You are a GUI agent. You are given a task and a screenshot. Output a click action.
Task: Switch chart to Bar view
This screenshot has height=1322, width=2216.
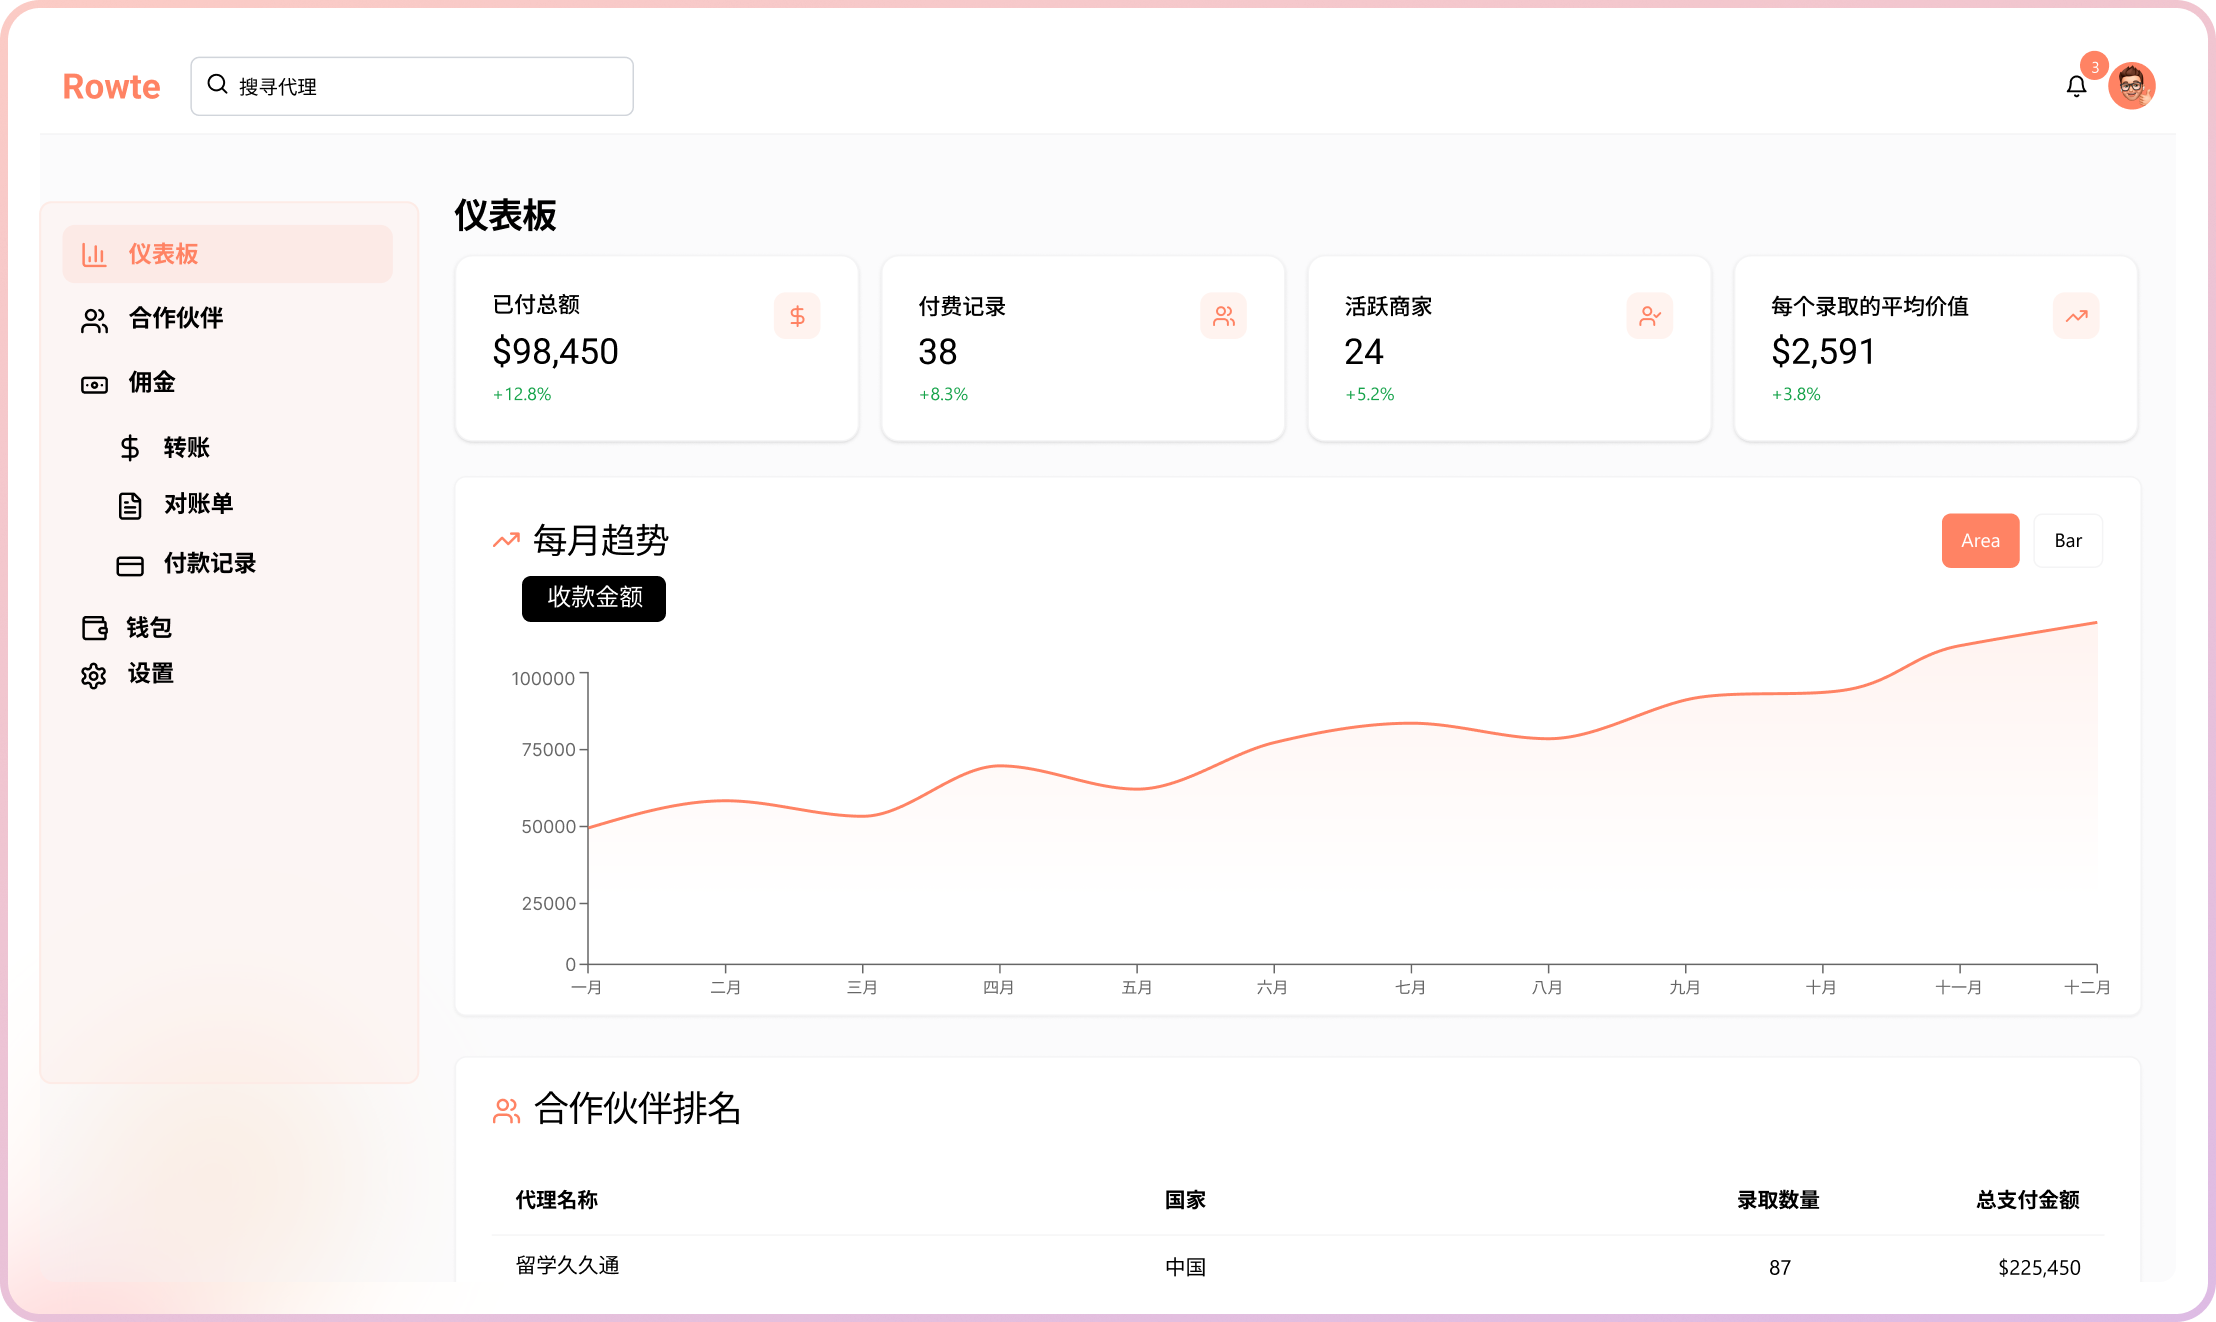click(x=2067, y=541)
